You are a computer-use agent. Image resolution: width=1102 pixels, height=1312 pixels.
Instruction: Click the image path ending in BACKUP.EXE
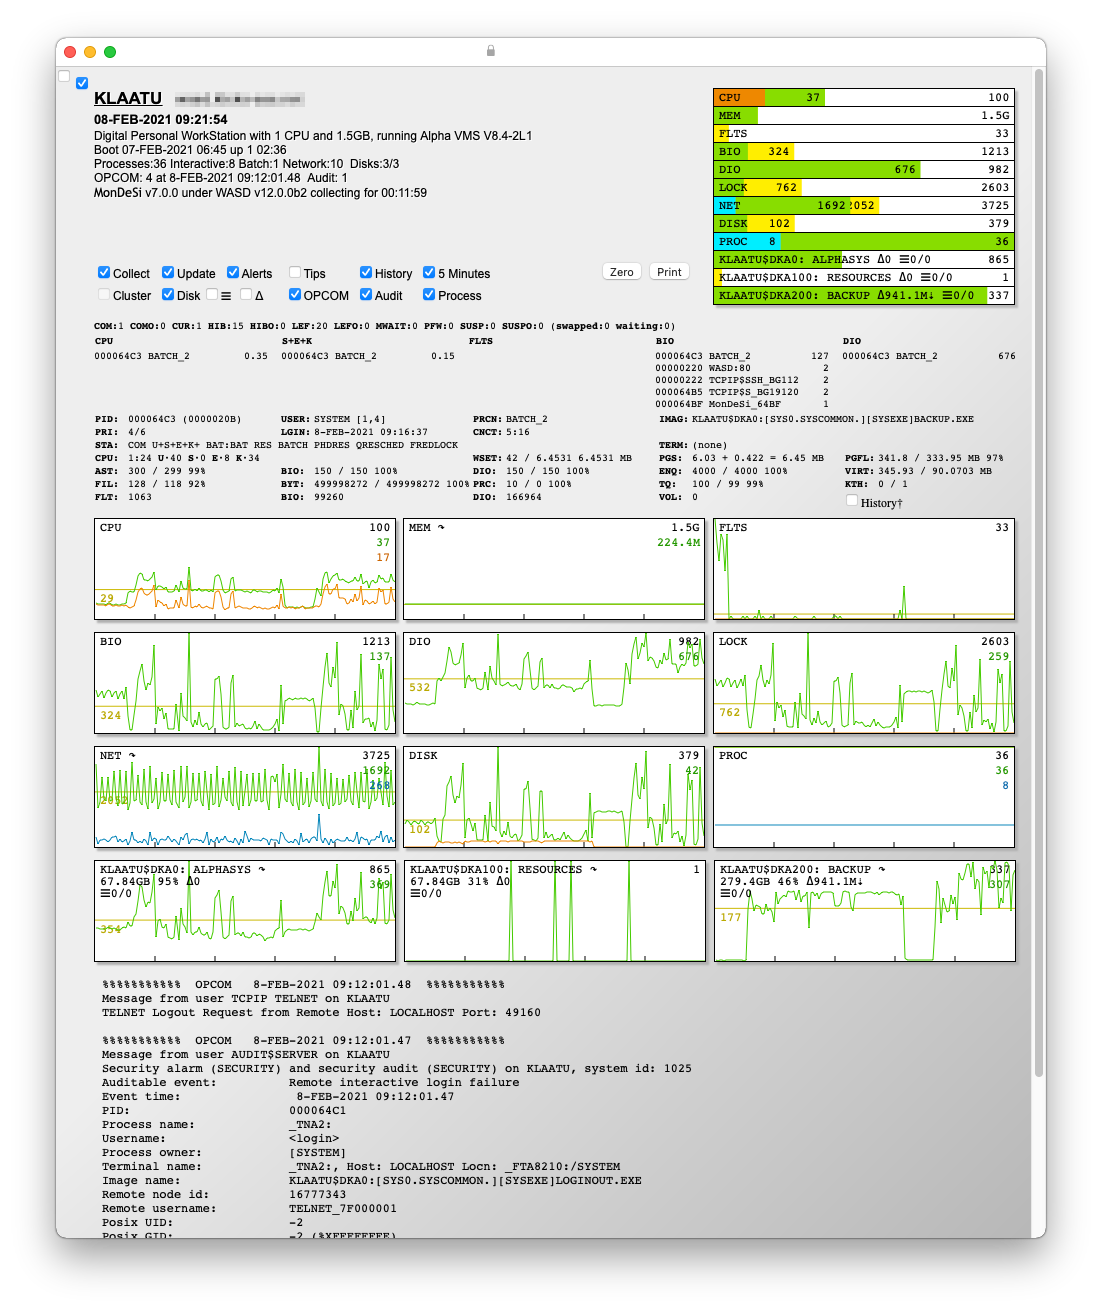(x=833, y=419)
